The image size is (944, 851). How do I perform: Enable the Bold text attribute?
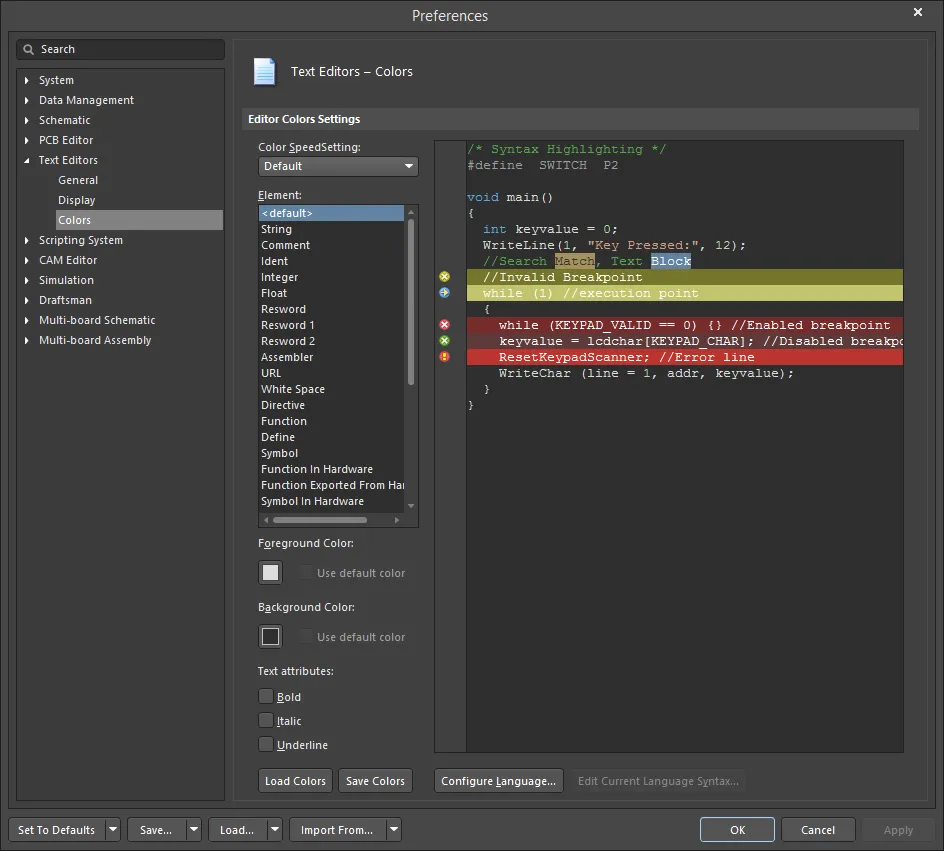click(266, 696)
